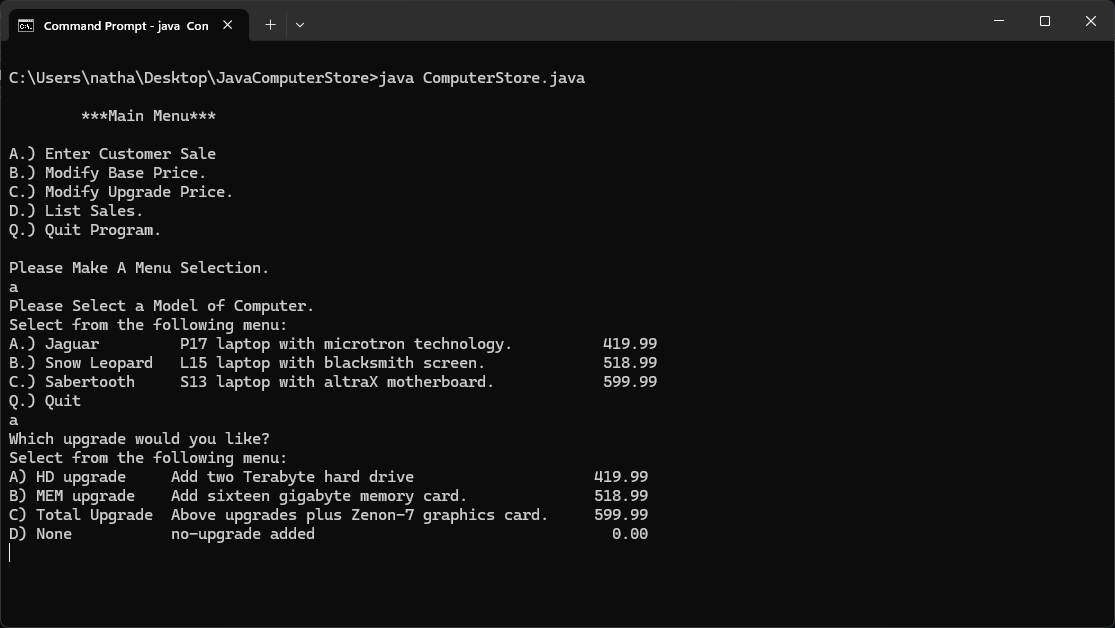Click the Sabertooth price "599.99"
Image resolution: width=1115 pixels, height=628 pixels.
(629, 381)
